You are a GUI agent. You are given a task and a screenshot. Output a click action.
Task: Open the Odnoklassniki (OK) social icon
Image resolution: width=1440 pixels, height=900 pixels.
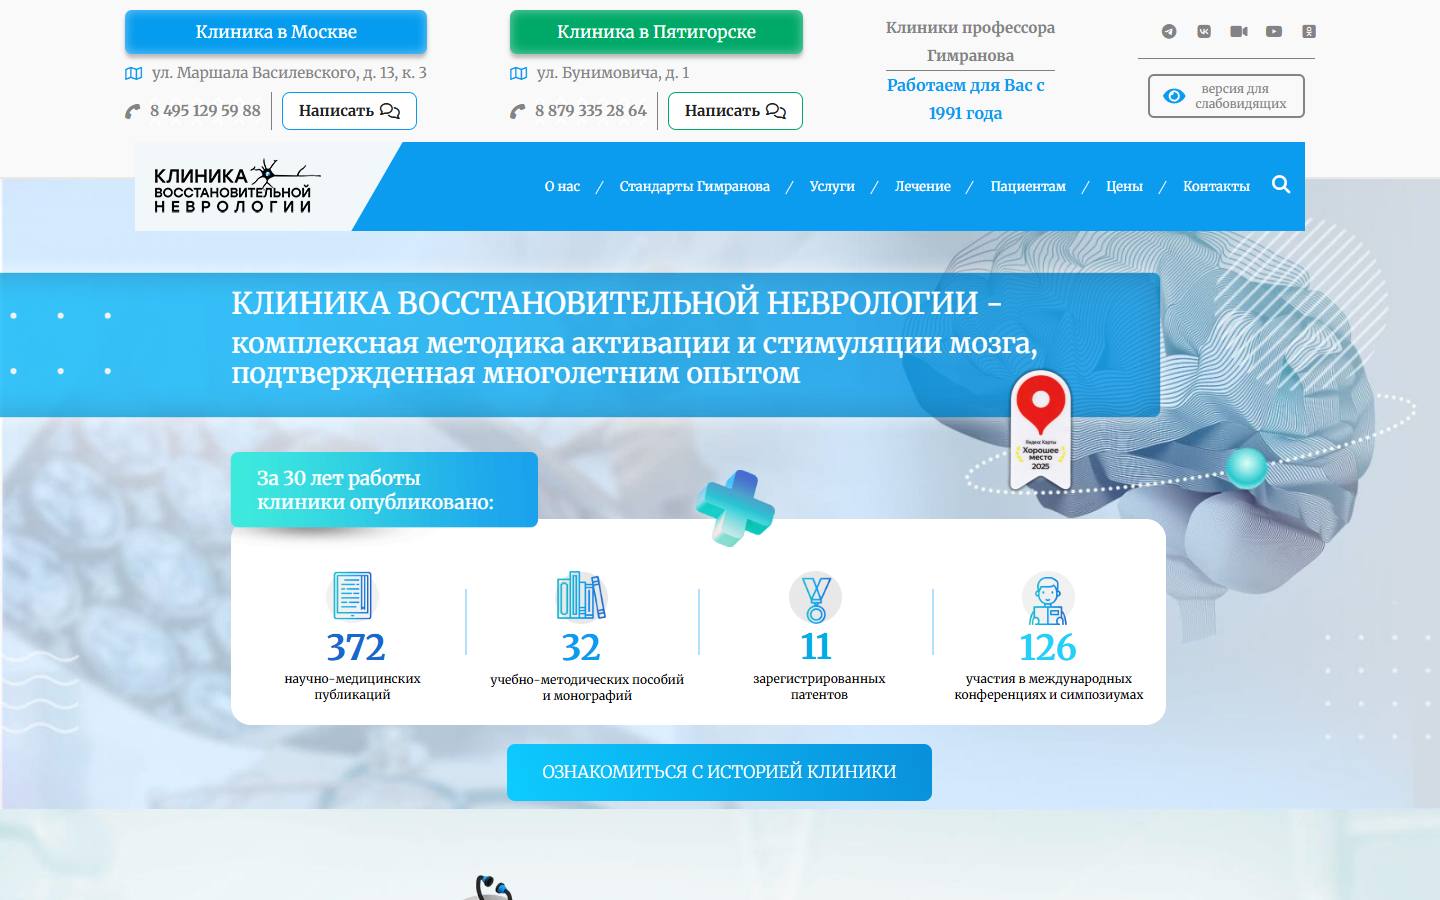1309,32
